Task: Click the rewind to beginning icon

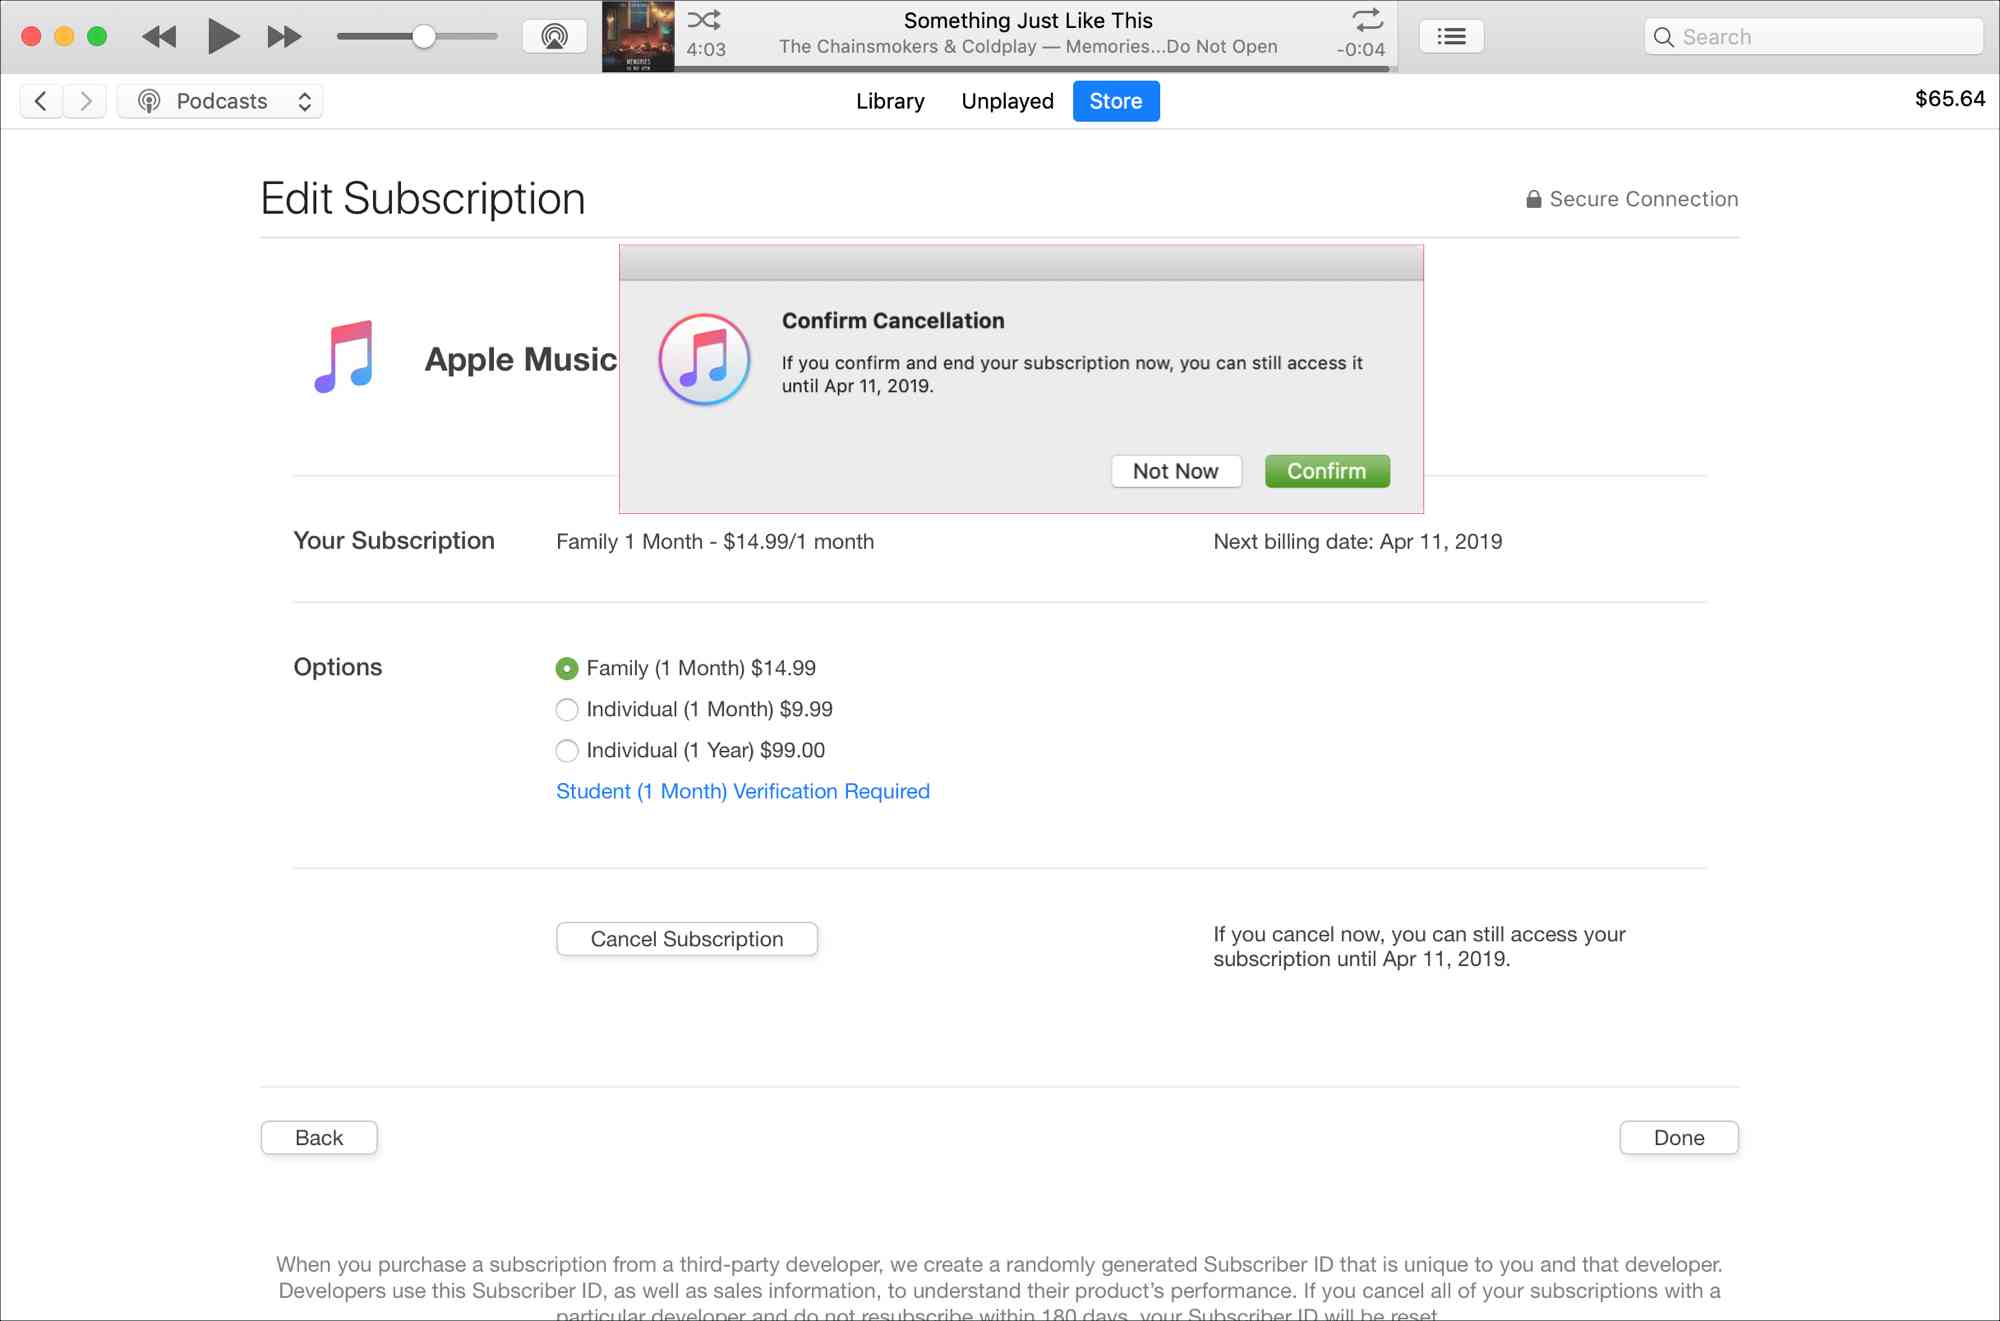Action: 158,35
